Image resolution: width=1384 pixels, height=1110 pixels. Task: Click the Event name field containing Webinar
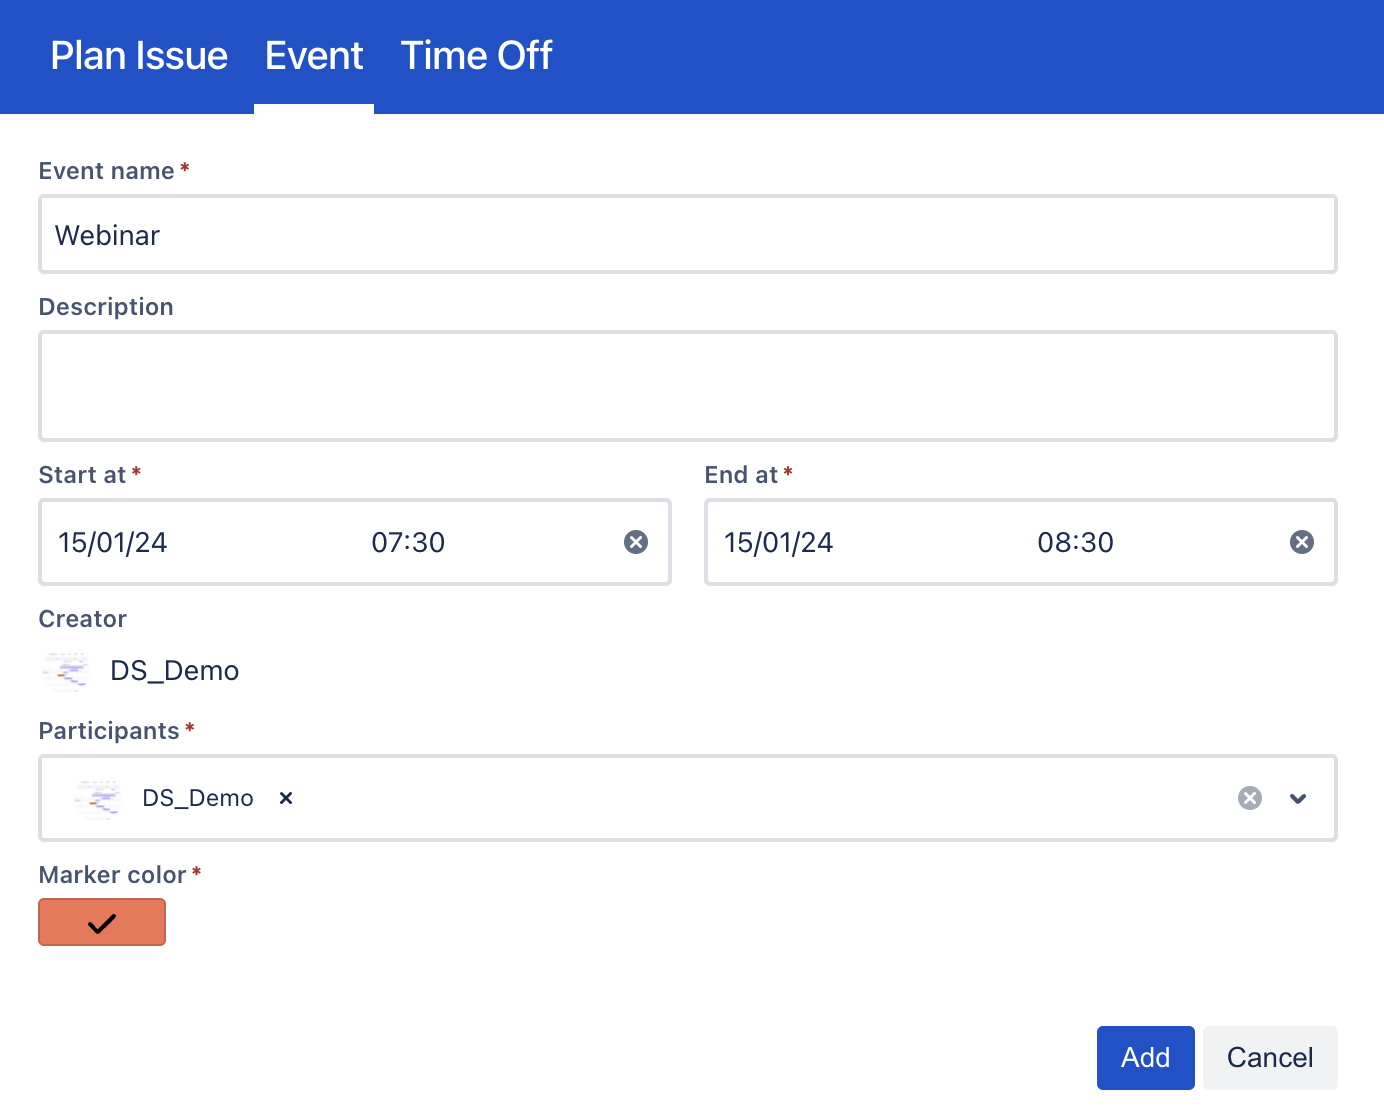click(x=687, y=235)
